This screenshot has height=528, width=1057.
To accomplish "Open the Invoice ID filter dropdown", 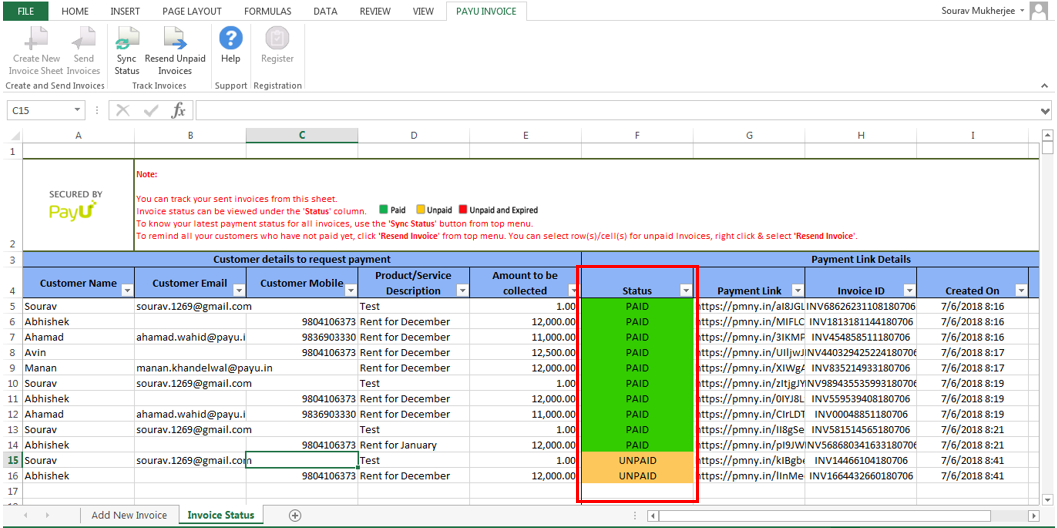I will click(x=909, y=290).
